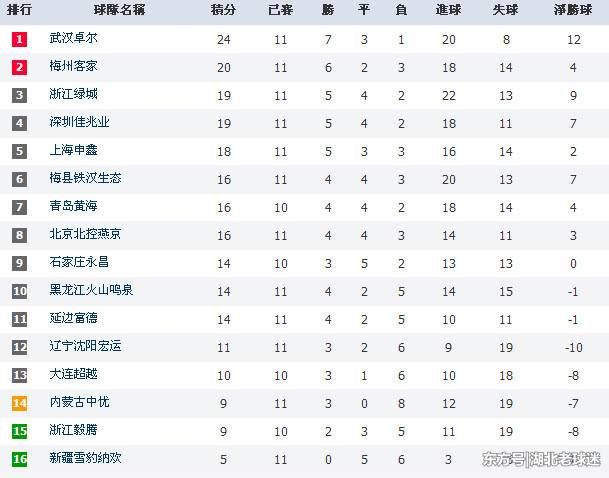Image resolution: width=609 pixels, height=478 pixels.
Task: Open the 武汉卓尔 team link
Action: click(73, 38)
